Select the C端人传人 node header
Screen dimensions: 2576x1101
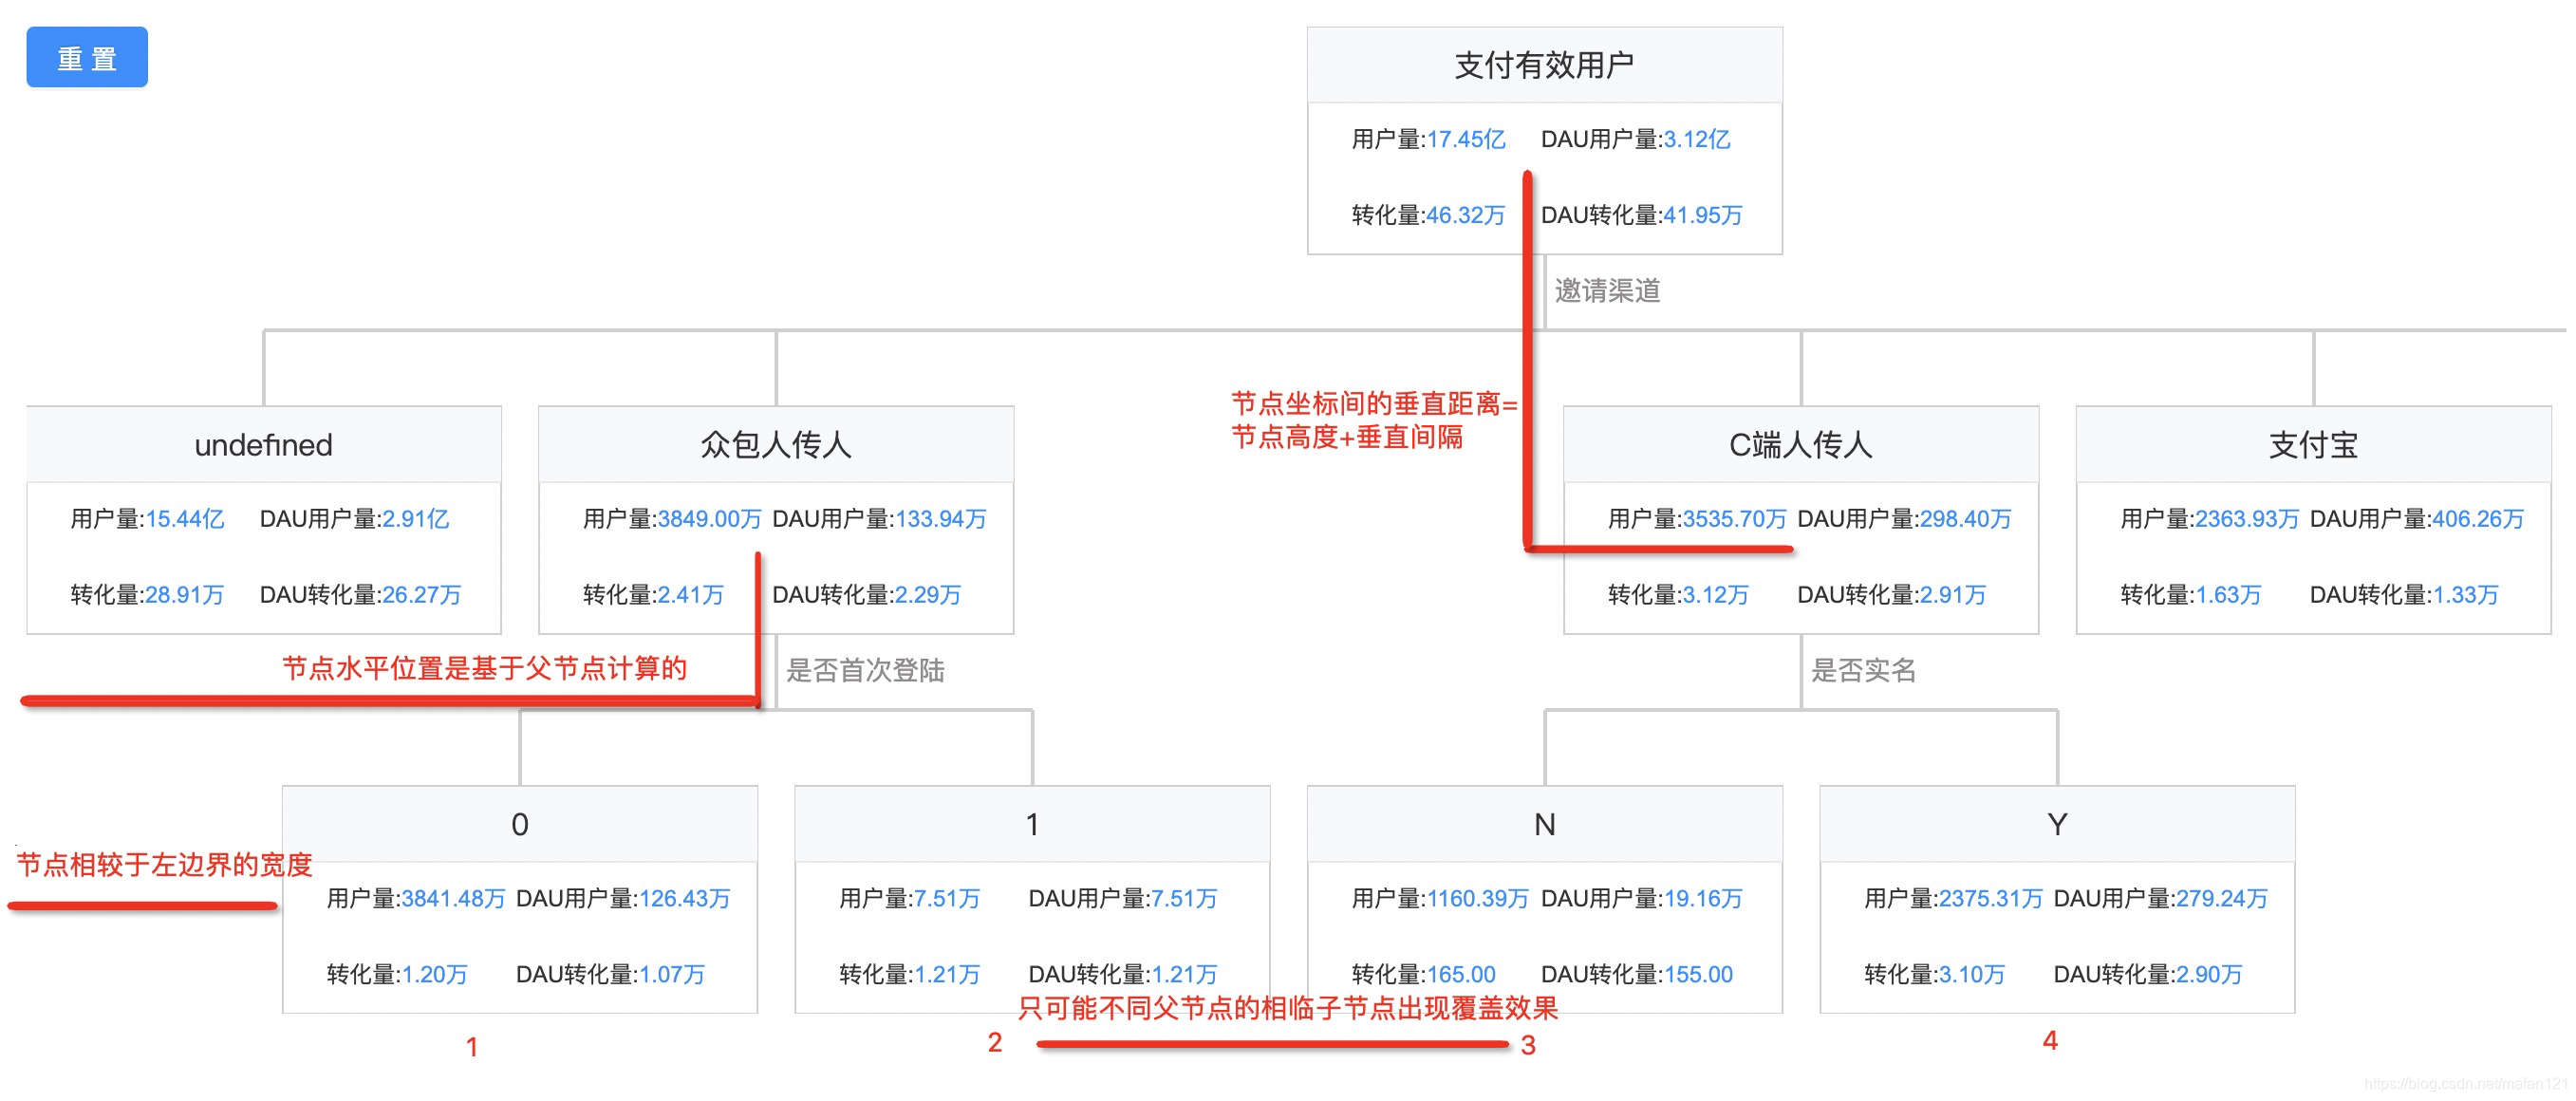click(1801, 444)
